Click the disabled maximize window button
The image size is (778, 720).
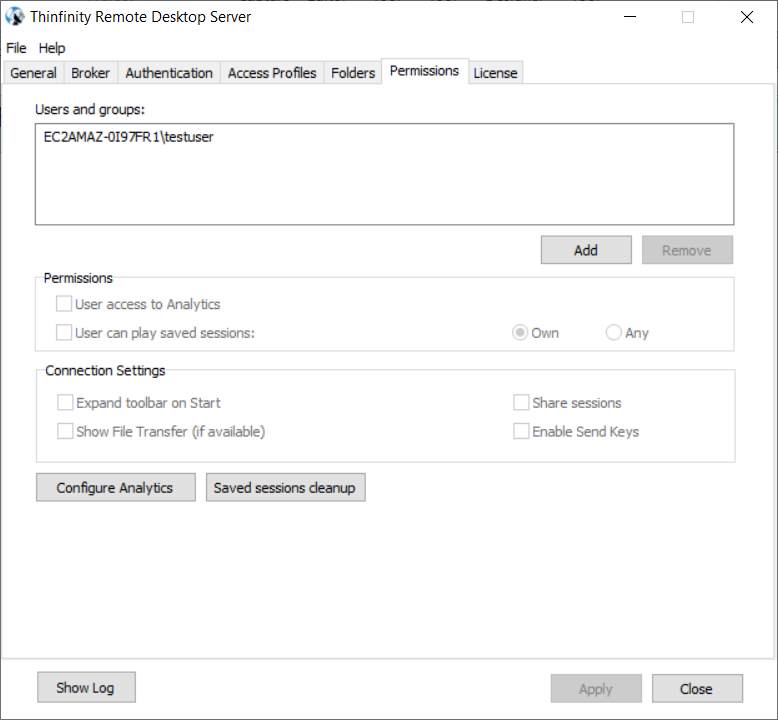(x=688, y=17)
